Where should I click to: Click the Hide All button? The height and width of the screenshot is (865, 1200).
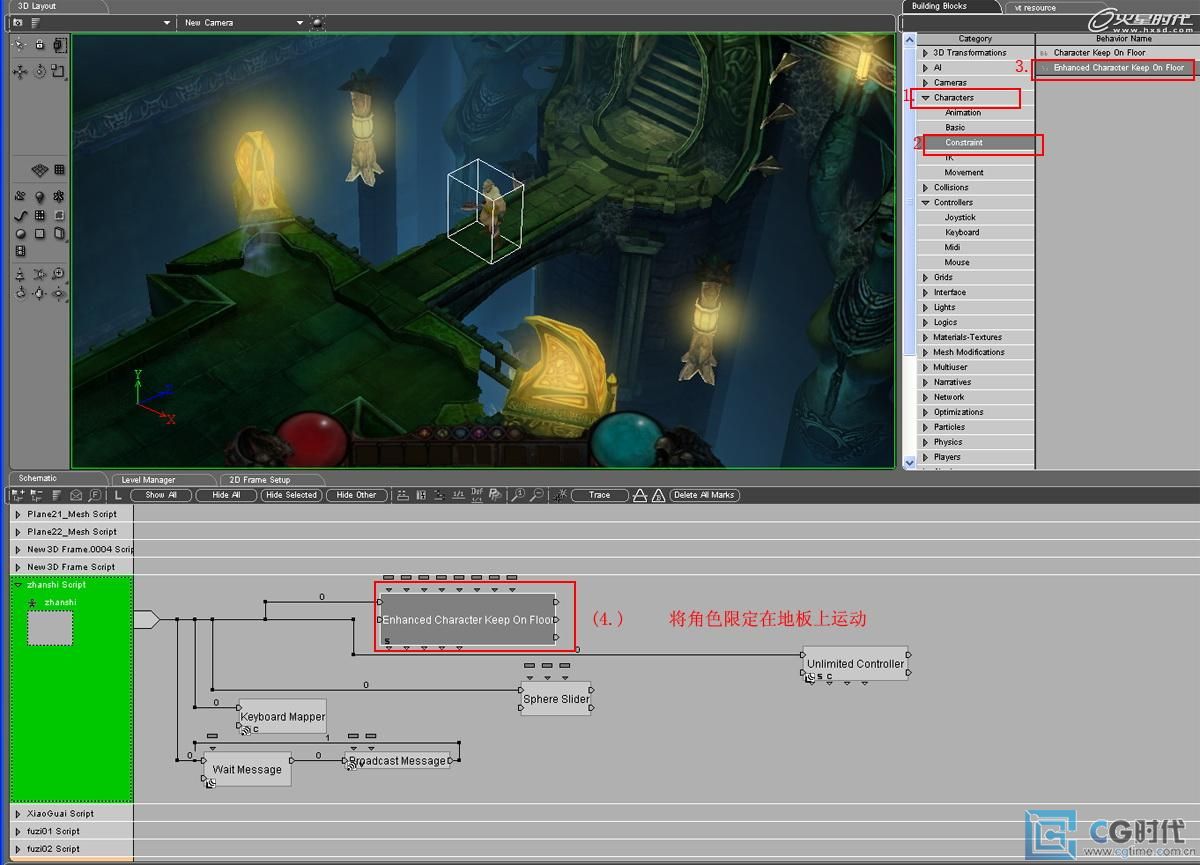pos(226,495)
